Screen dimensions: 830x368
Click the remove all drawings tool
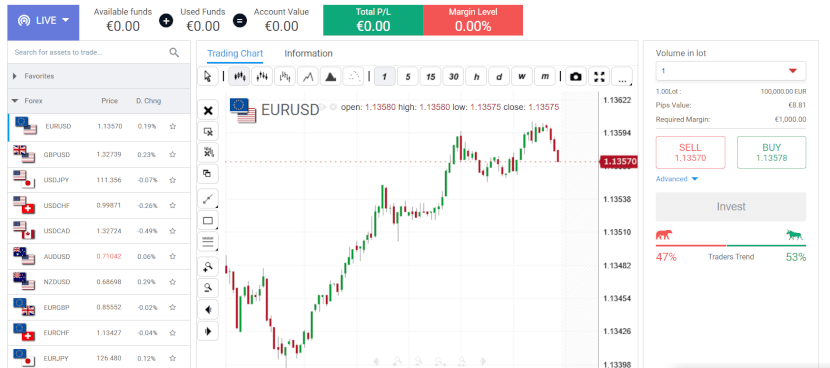pyautogui.click(x=208, y=152)
